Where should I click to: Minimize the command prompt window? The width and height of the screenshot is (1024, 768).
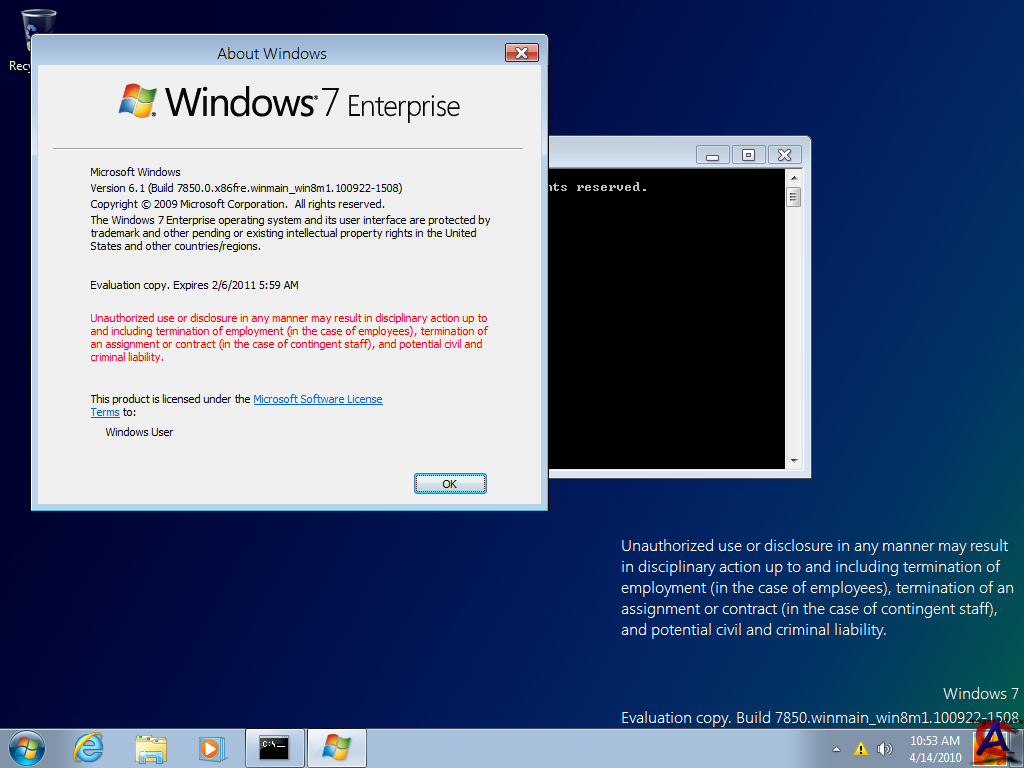(712, 155)
